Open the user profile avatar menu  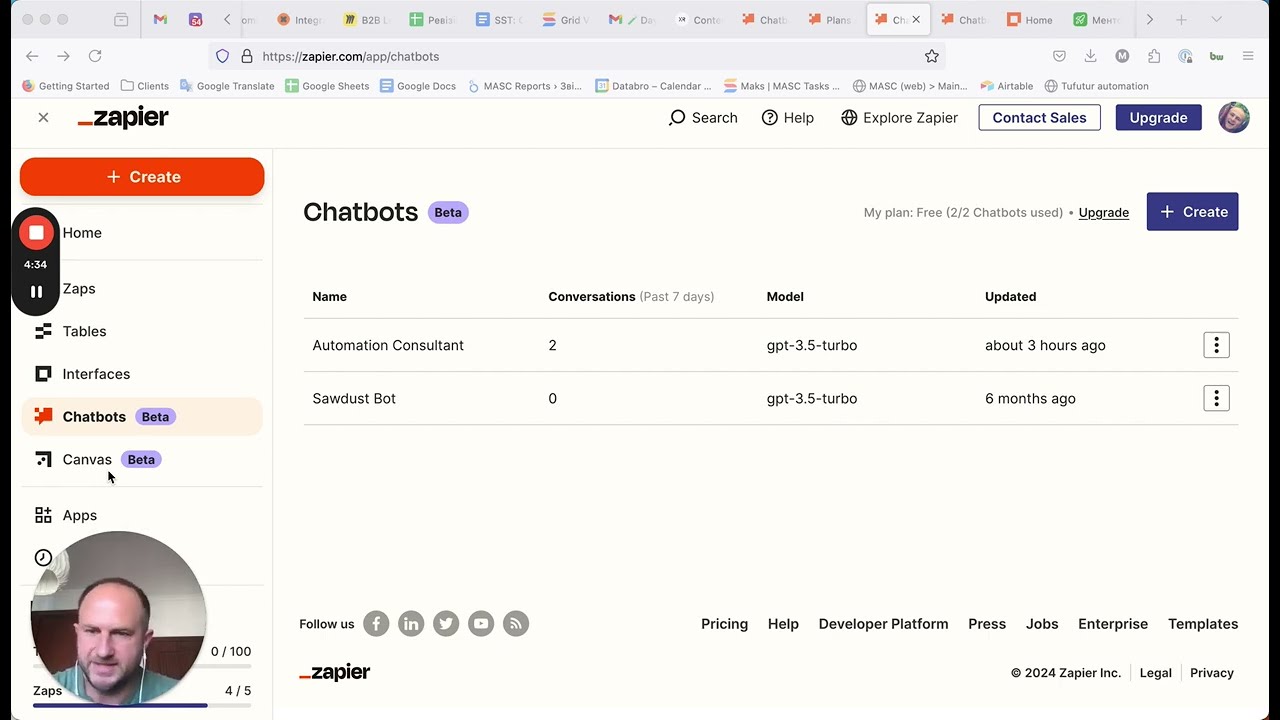[x=1234, y=118]
